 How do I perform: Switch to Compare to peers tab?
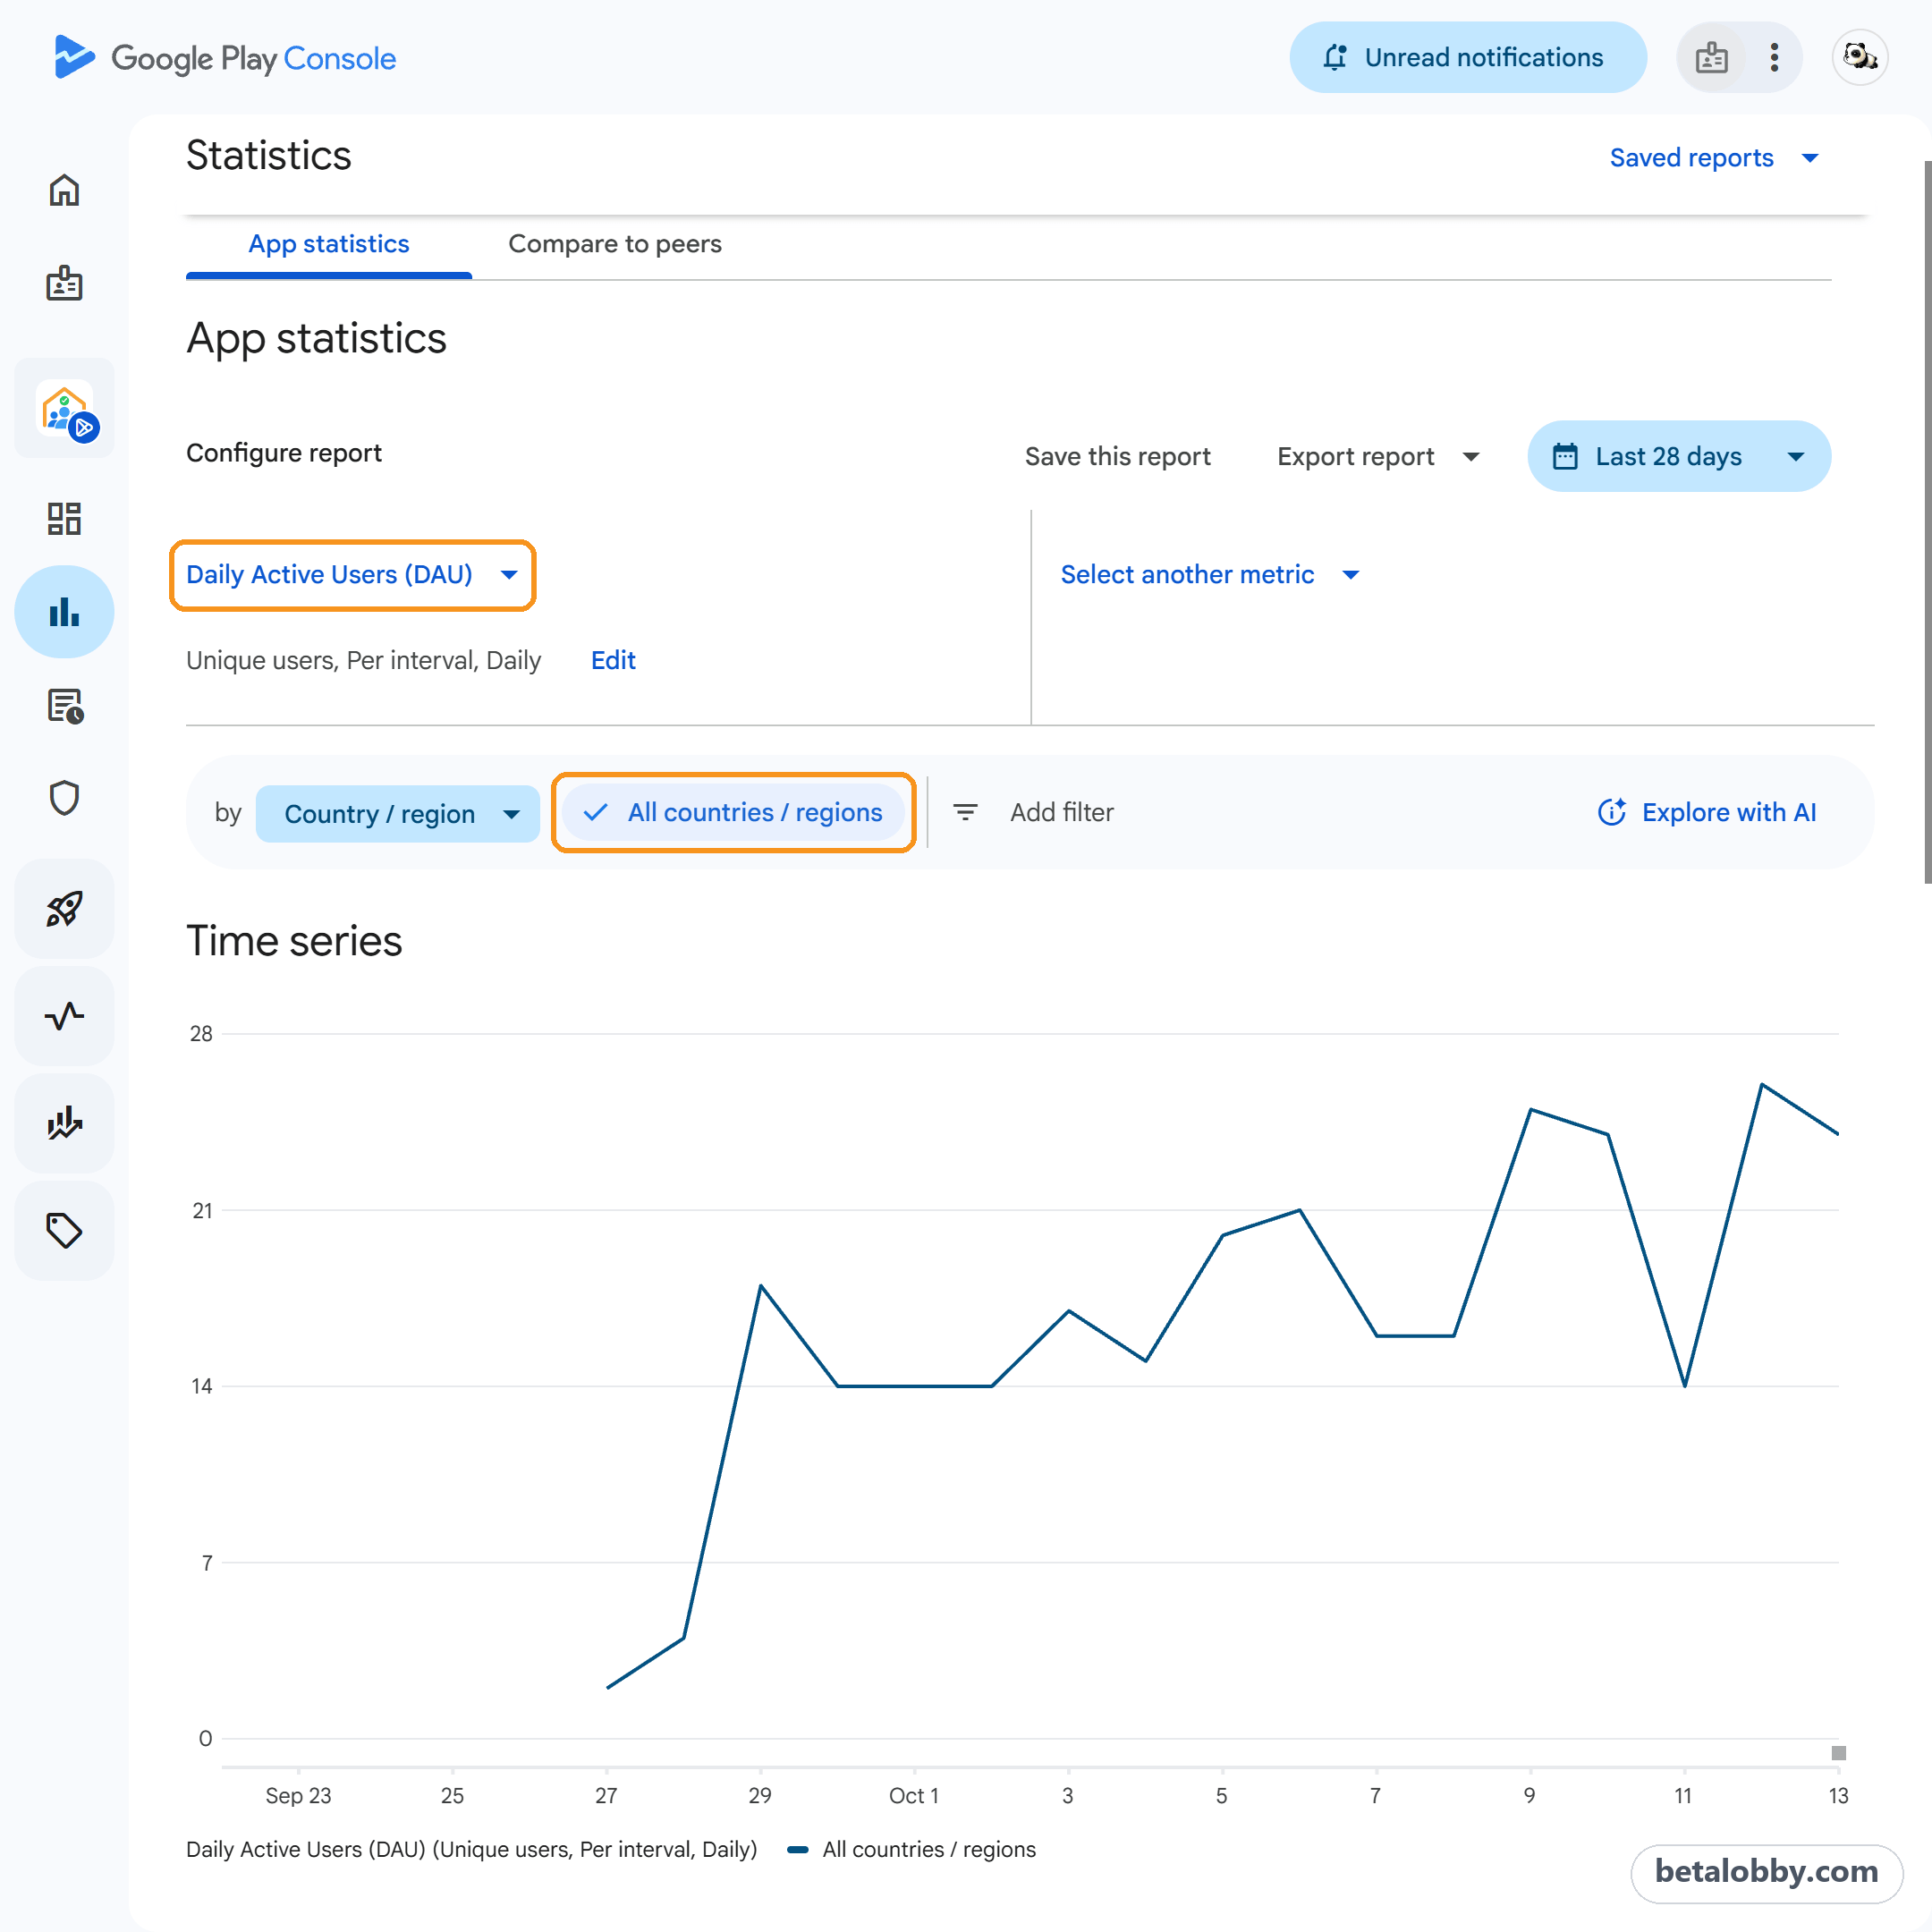(x=615, y=244)
